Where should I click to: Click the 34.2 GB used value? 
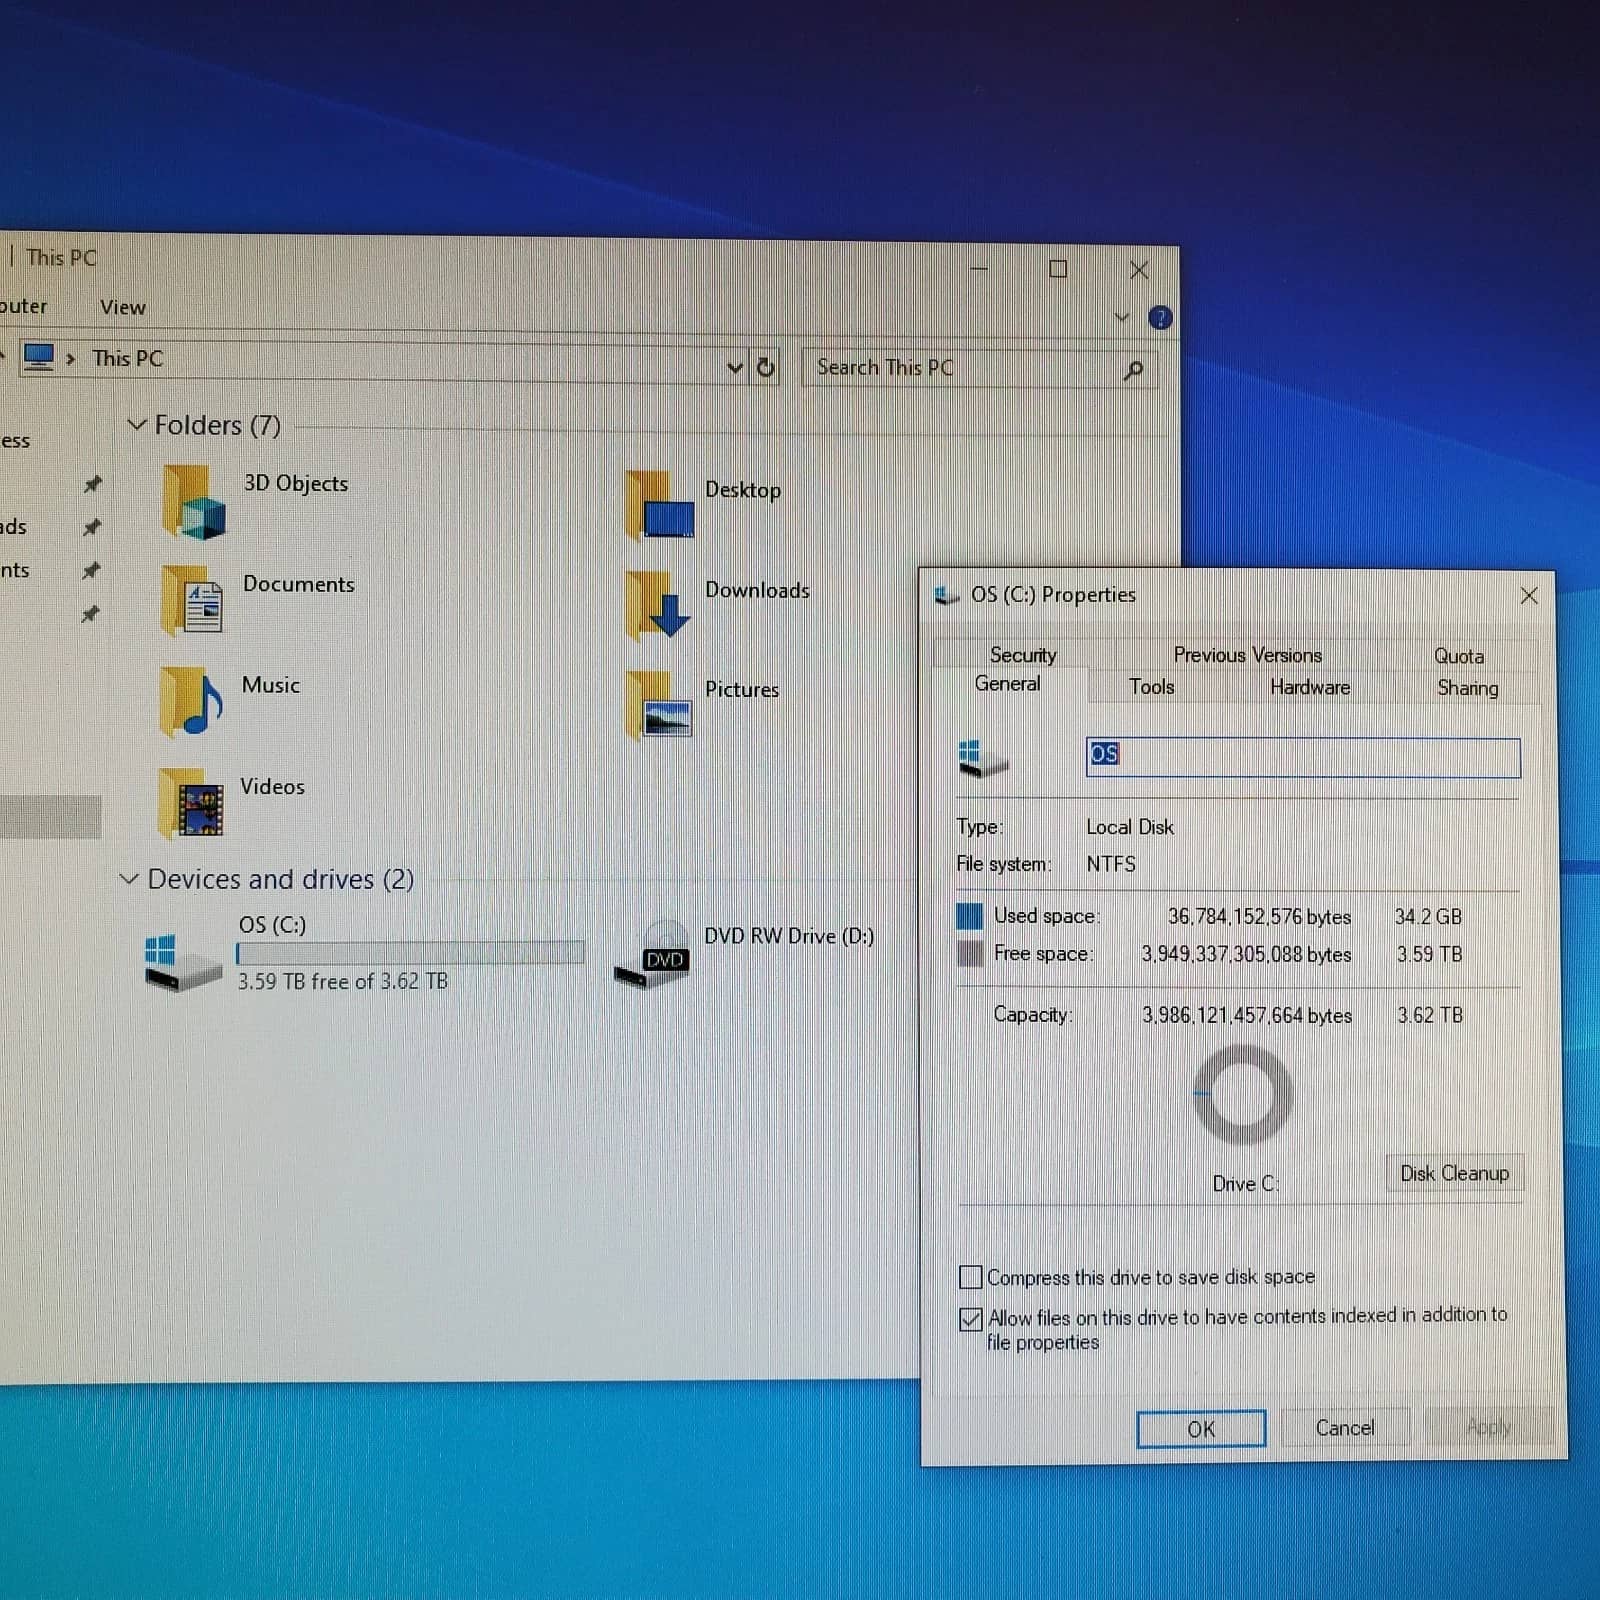[x=1428, y=916]
